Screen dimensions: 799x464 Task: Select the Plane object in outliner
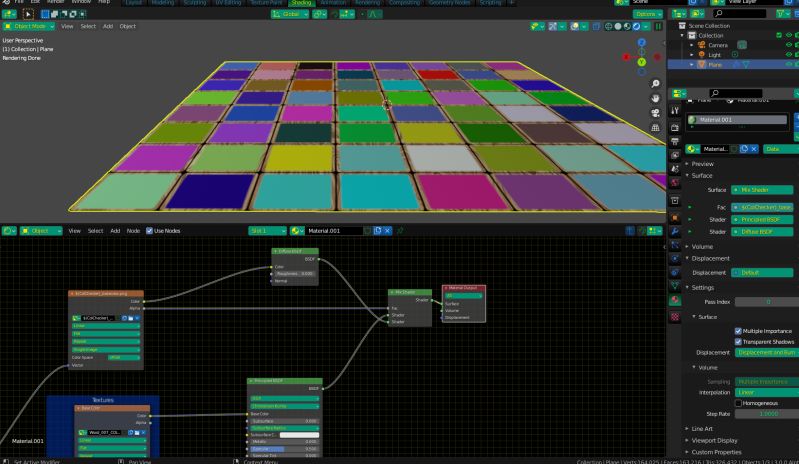[714, 65]
